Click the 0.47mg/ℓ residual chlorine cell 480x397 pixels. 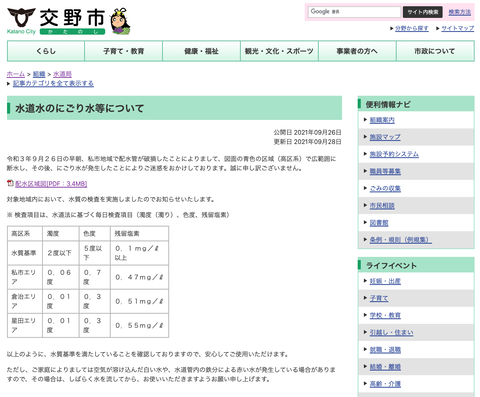[139, 277]
